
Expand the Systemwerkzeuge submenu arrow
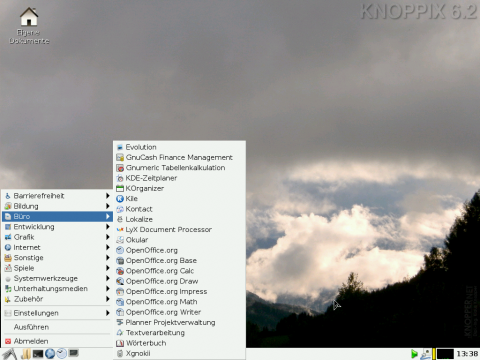108,278
